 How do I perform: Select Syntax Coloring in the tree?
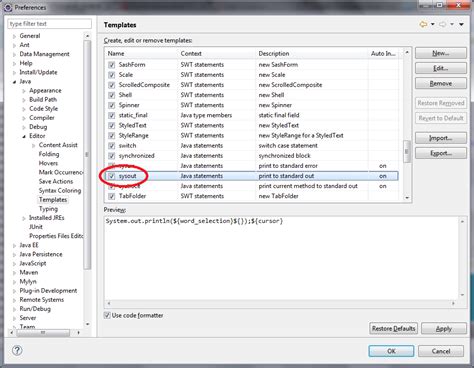pyautogui.click(x=60, y=190)
